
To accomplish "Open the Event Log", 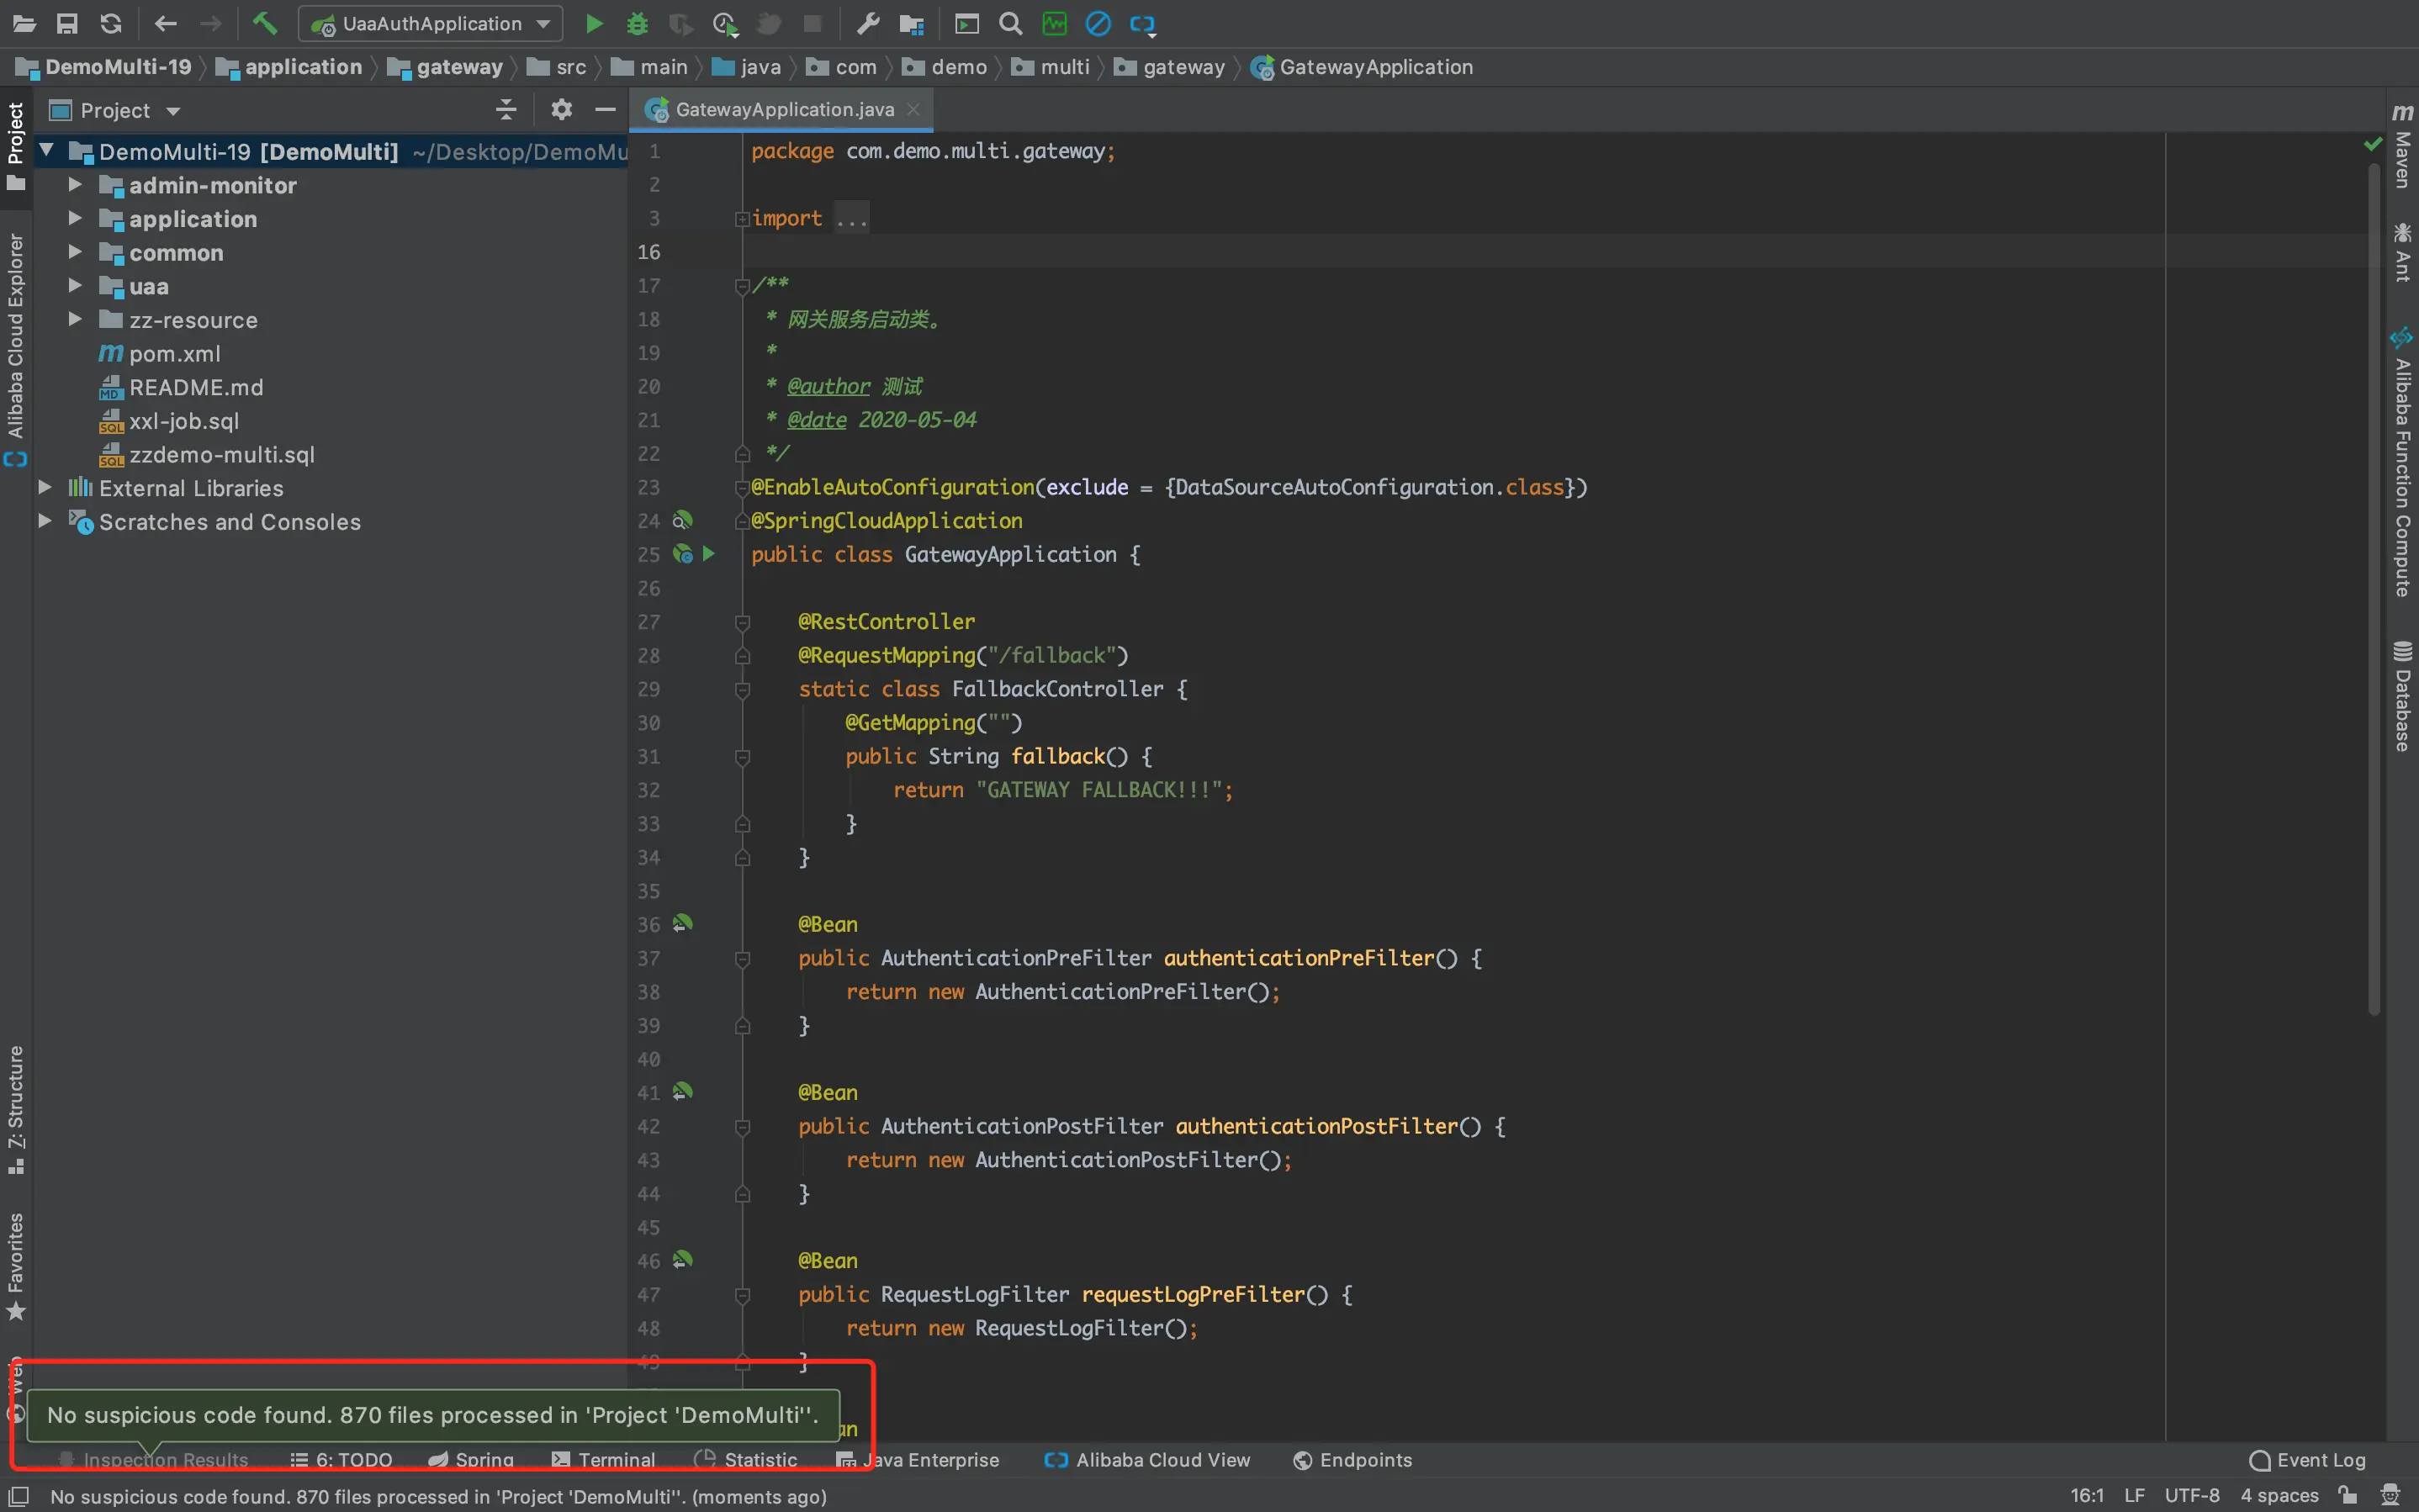I will [2308, 1460].
